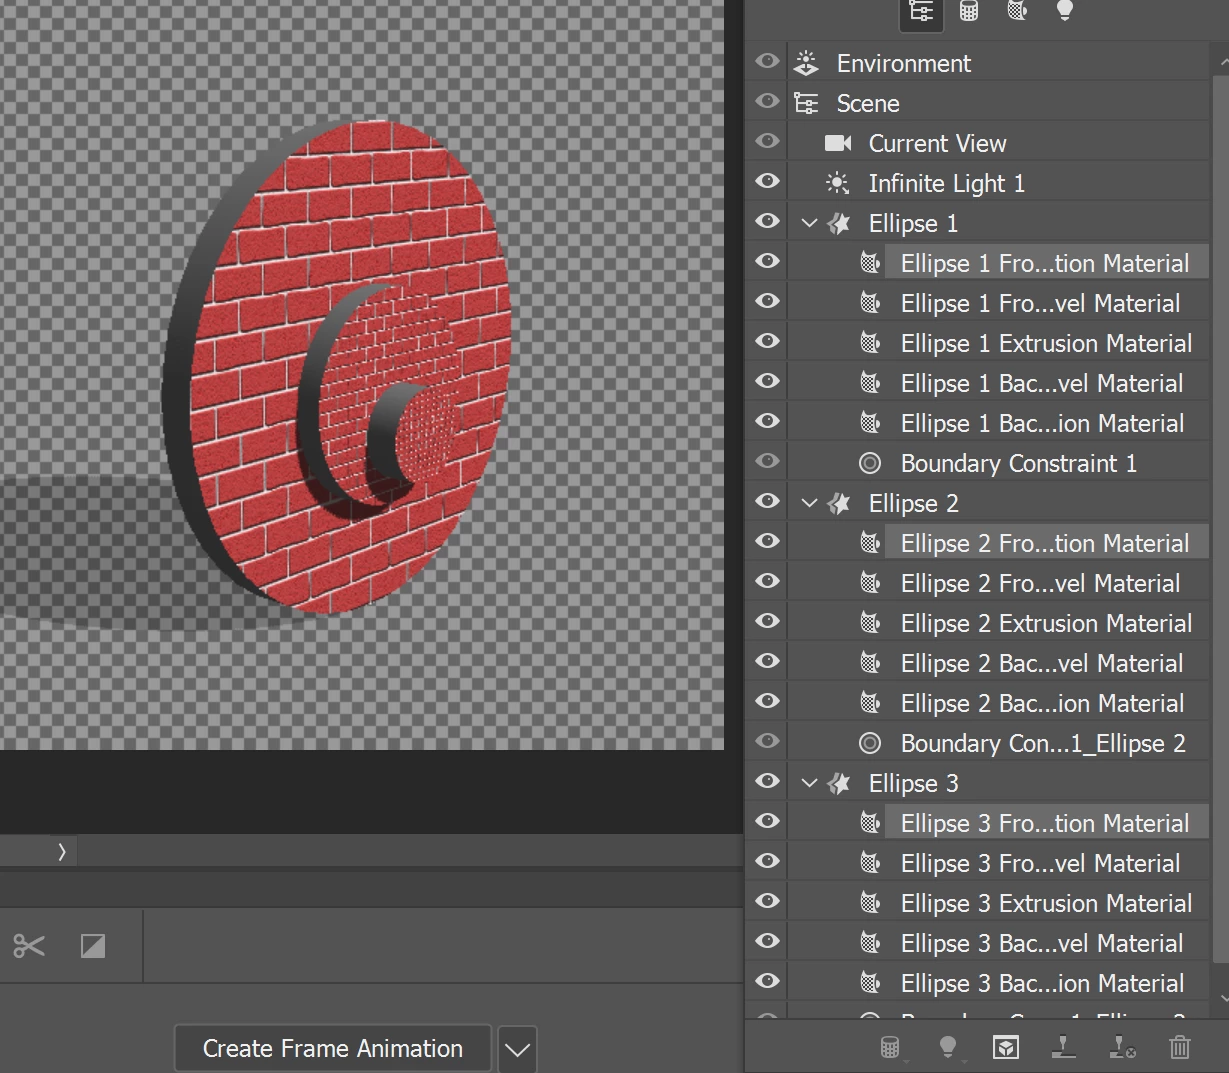
Task: Select the whole scene filter icon
Action: tap(921, 12)
